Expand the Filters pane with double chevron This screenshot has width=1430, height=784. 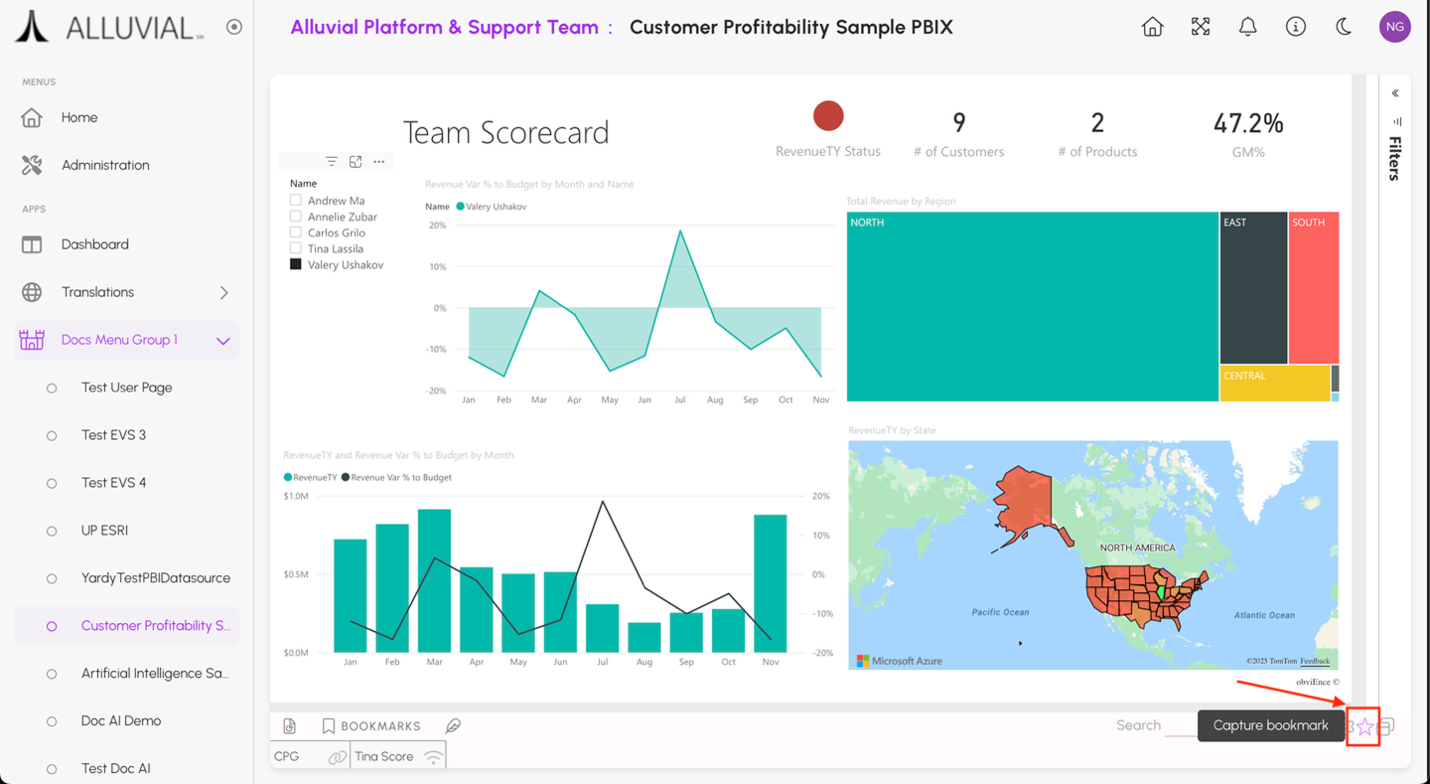[1395, 93]
